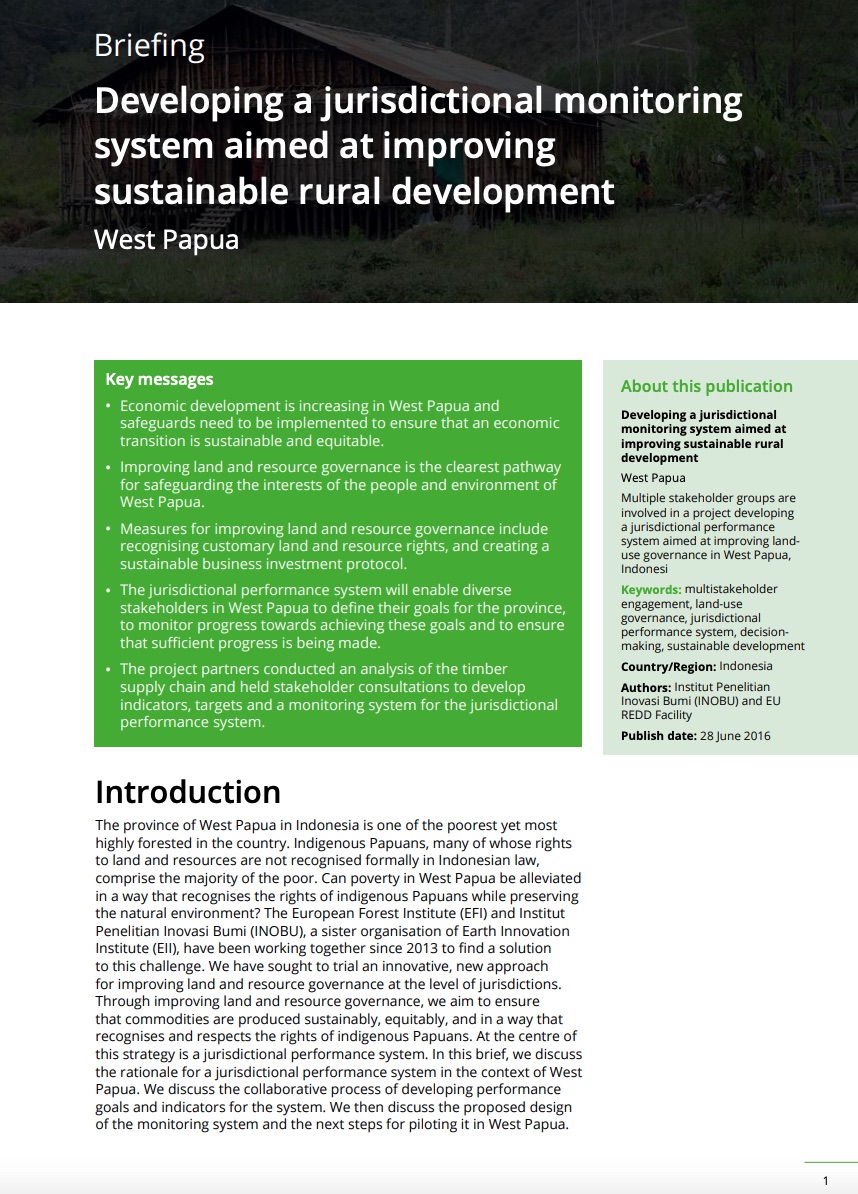
Task: Click the "Briefing" label in the header
Action: pyautogui.click(x=149, y=46)
